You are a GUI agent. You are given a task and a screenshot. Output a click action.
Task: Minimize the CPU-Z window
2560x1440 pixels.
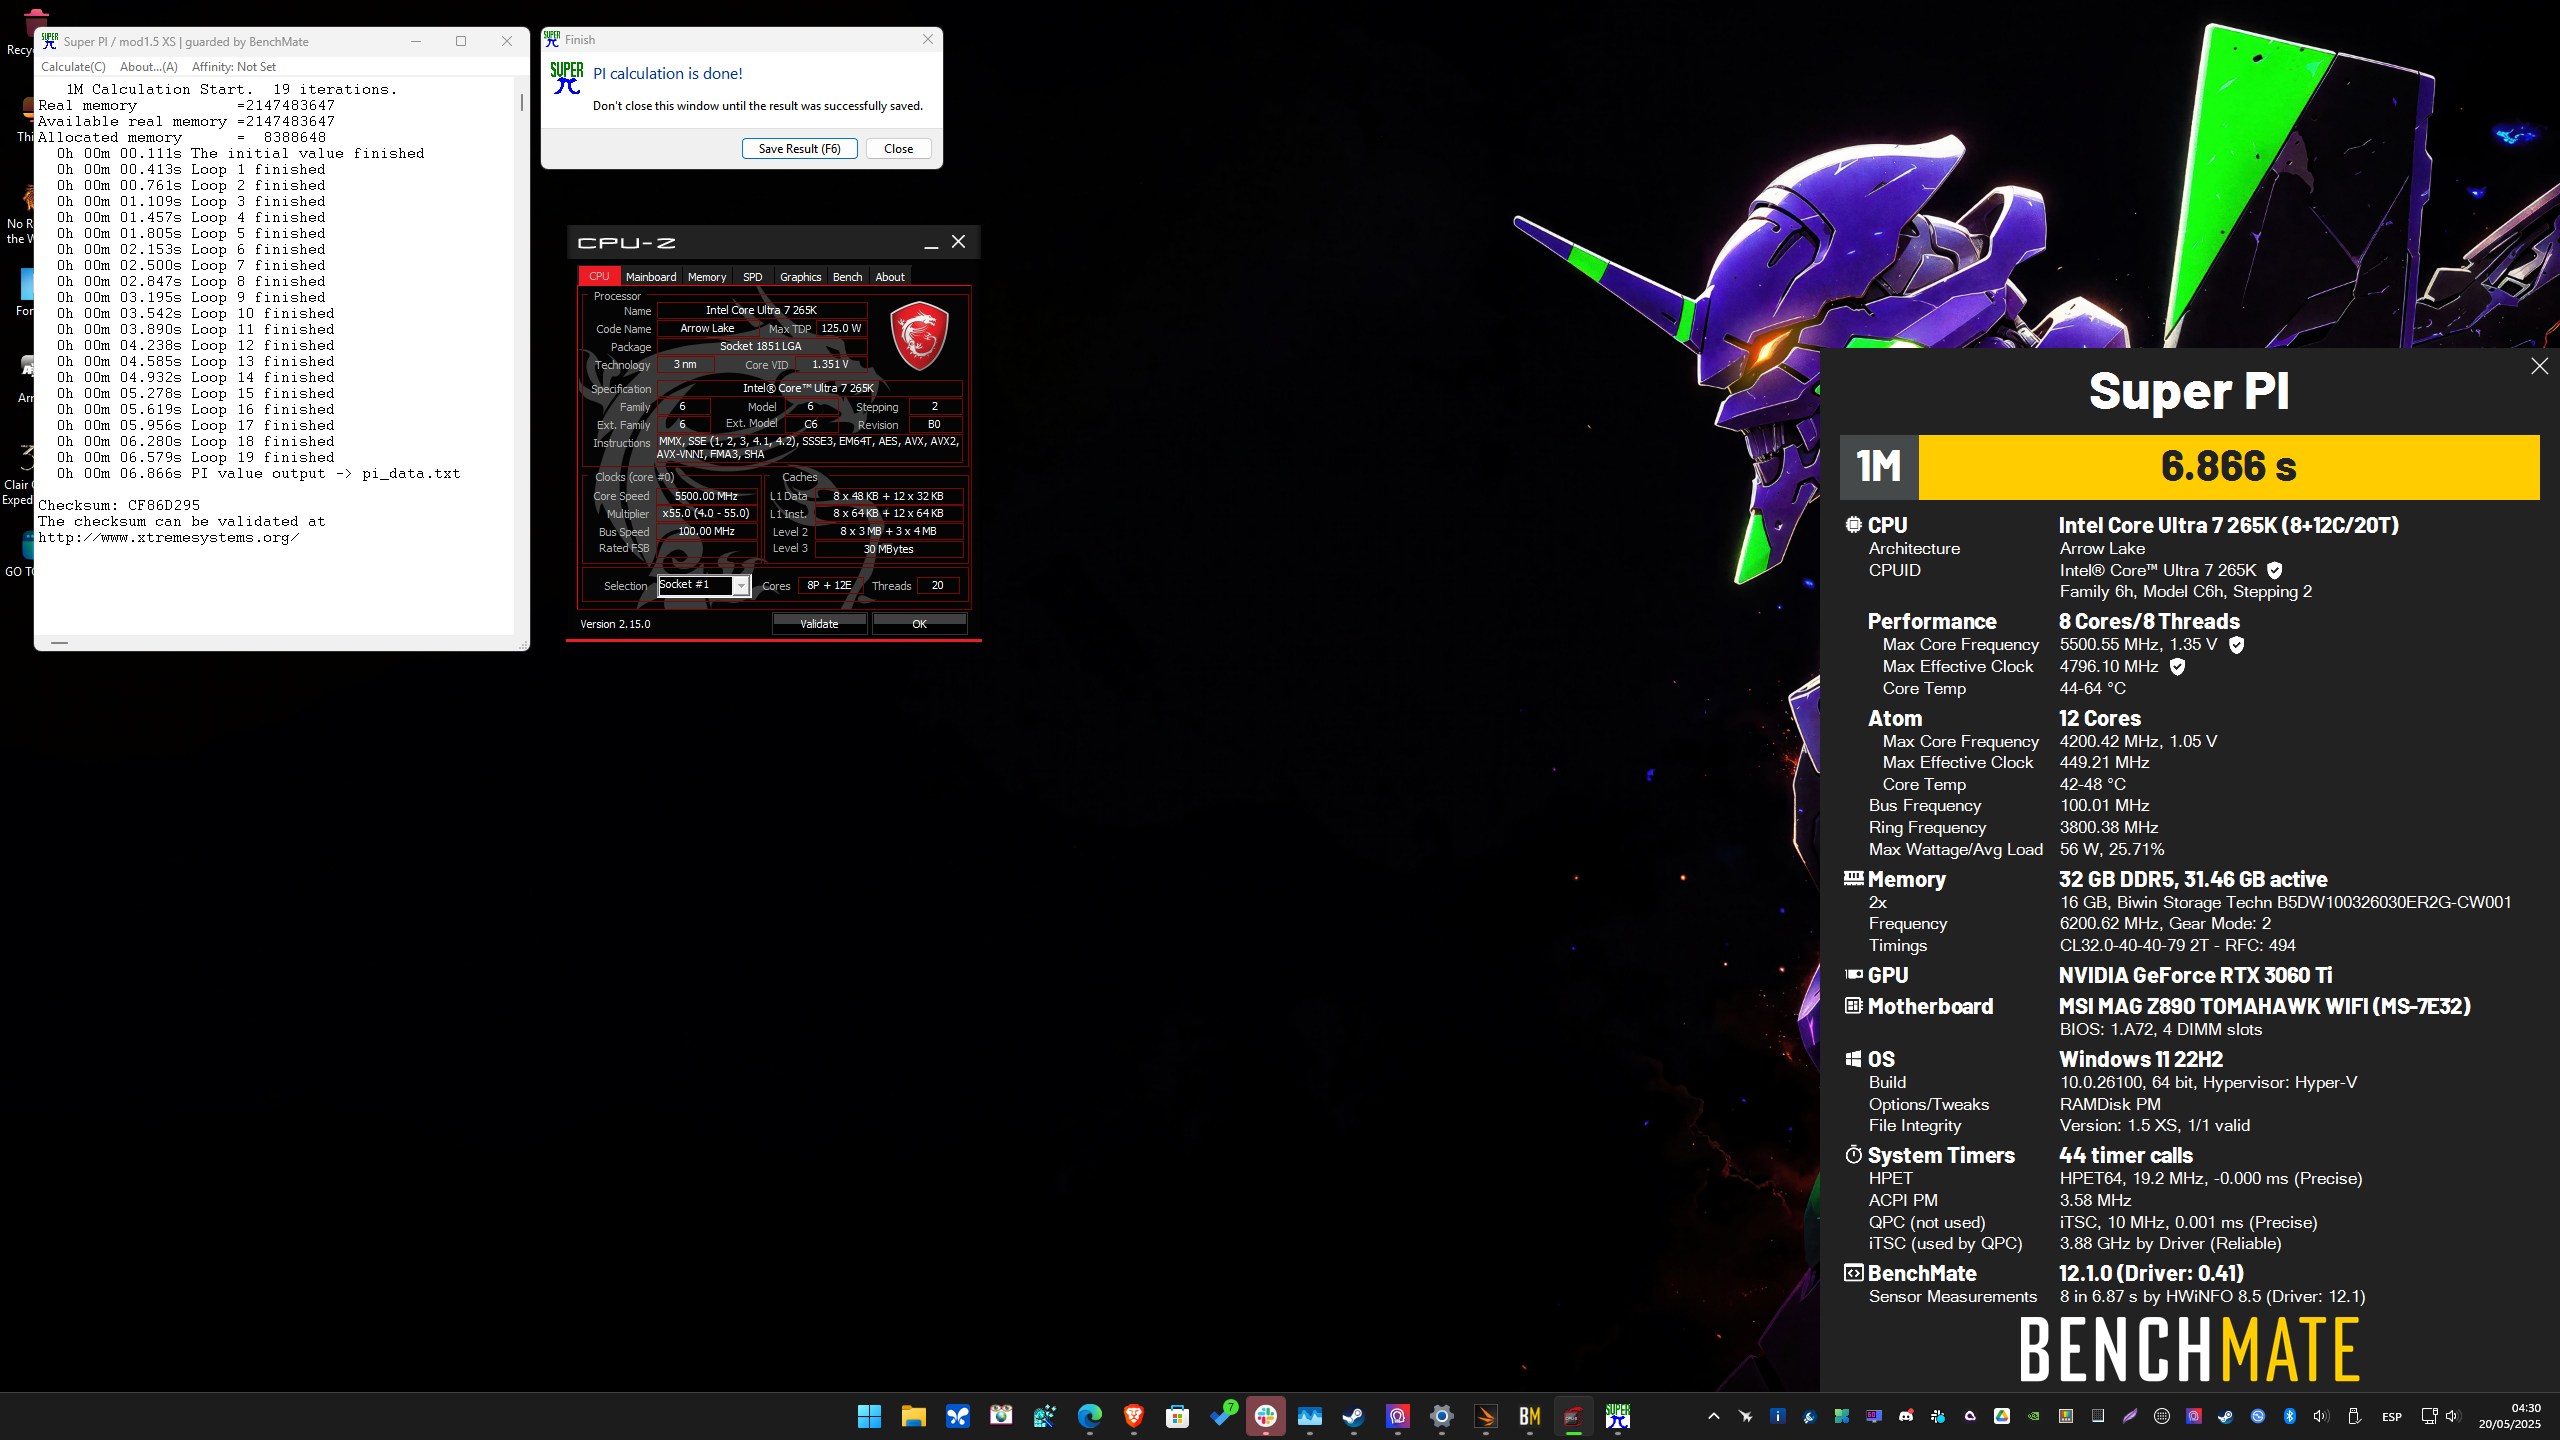[x=931, y=243]
